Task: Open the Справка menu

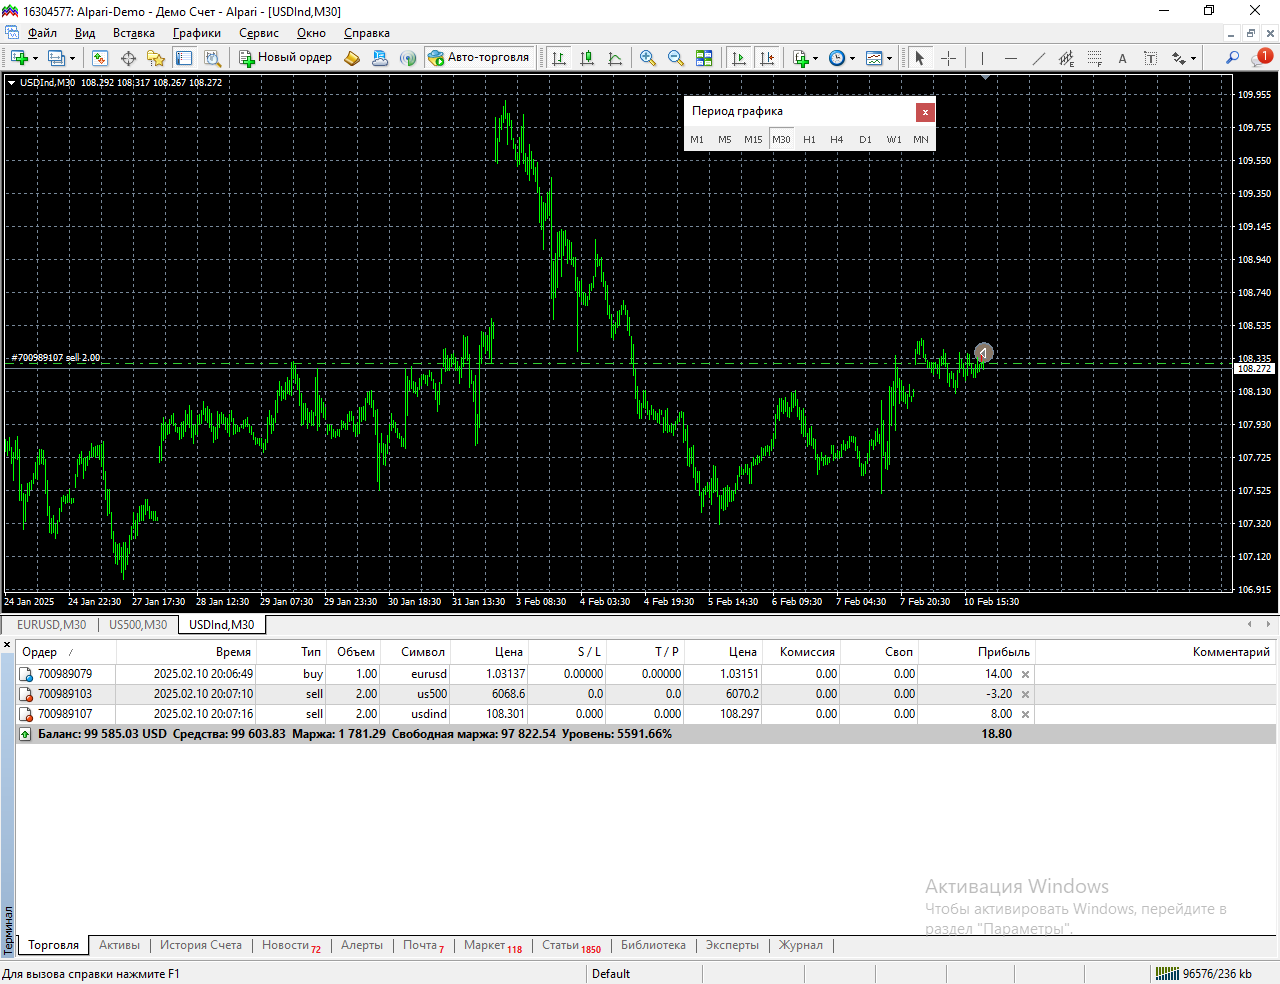Action: click(x=367, y=33)
